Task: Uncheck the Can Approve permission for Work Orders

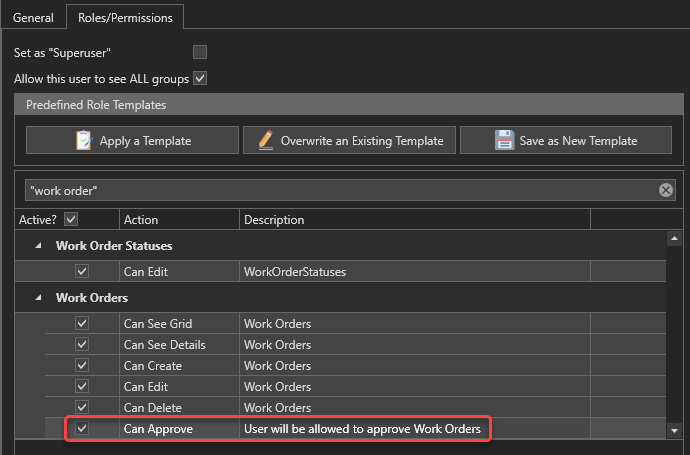Action: coord(82,429)
